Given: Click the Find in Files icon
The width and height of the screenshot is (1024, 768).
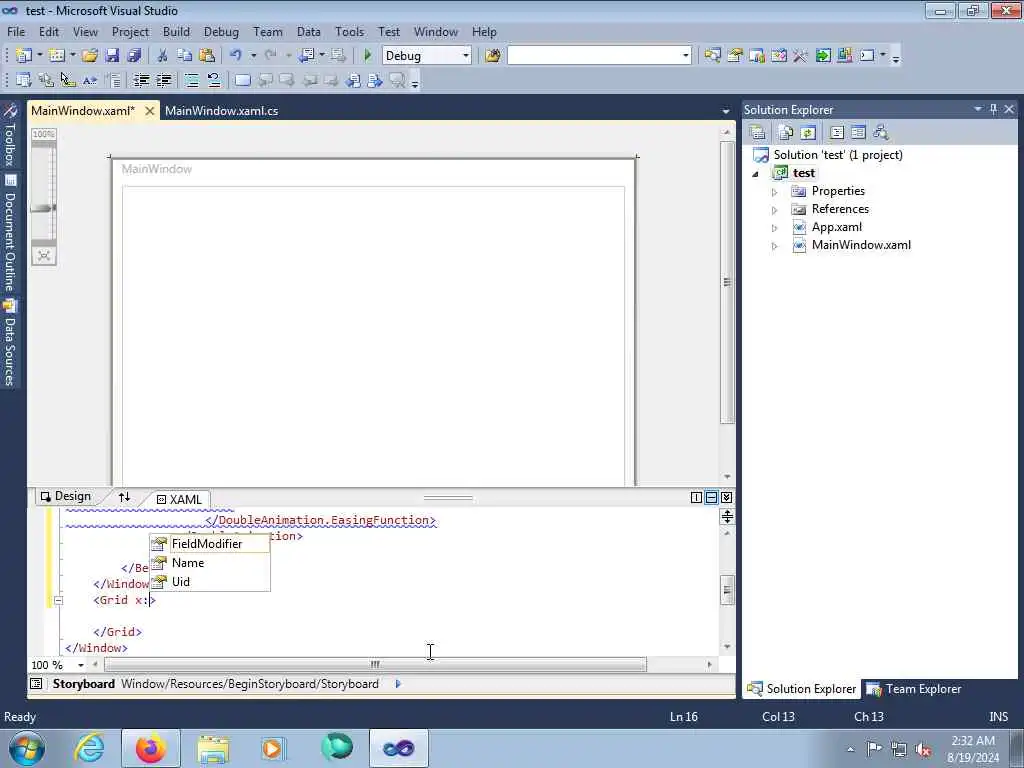Looking at the screenshot, I should tap(493, 56).
